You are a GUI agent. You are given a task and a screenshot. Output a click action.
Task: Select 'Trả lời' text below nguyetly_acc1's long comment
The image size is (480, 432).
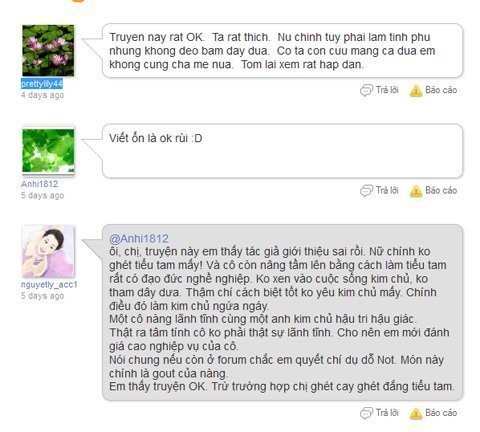point(387,413)
